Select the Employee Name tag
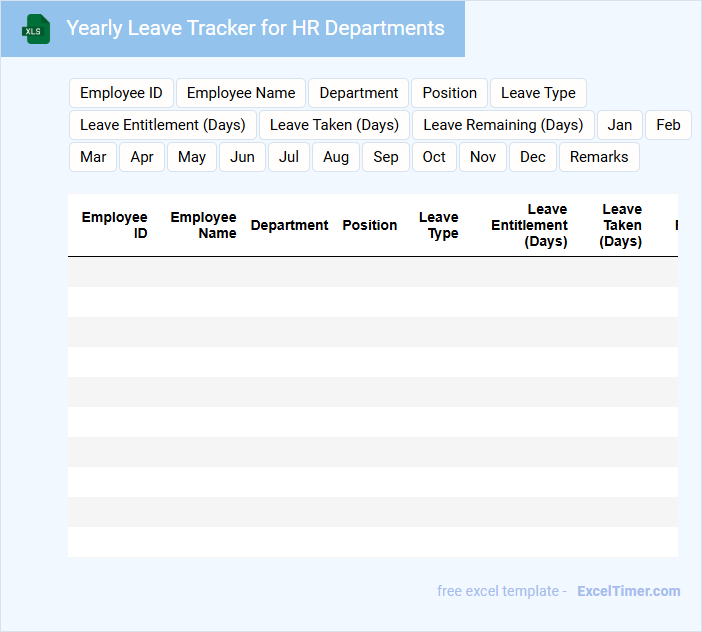702x632 pixels. tap(241, 93)
